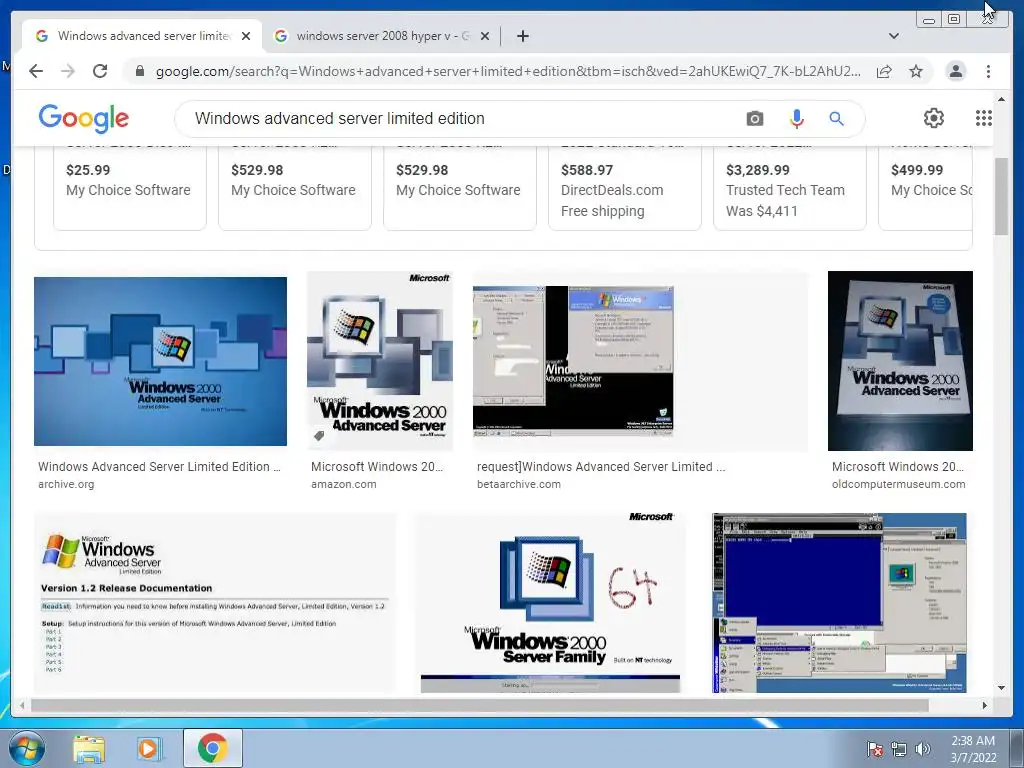Click the amazon.com source text

(344, 484)
